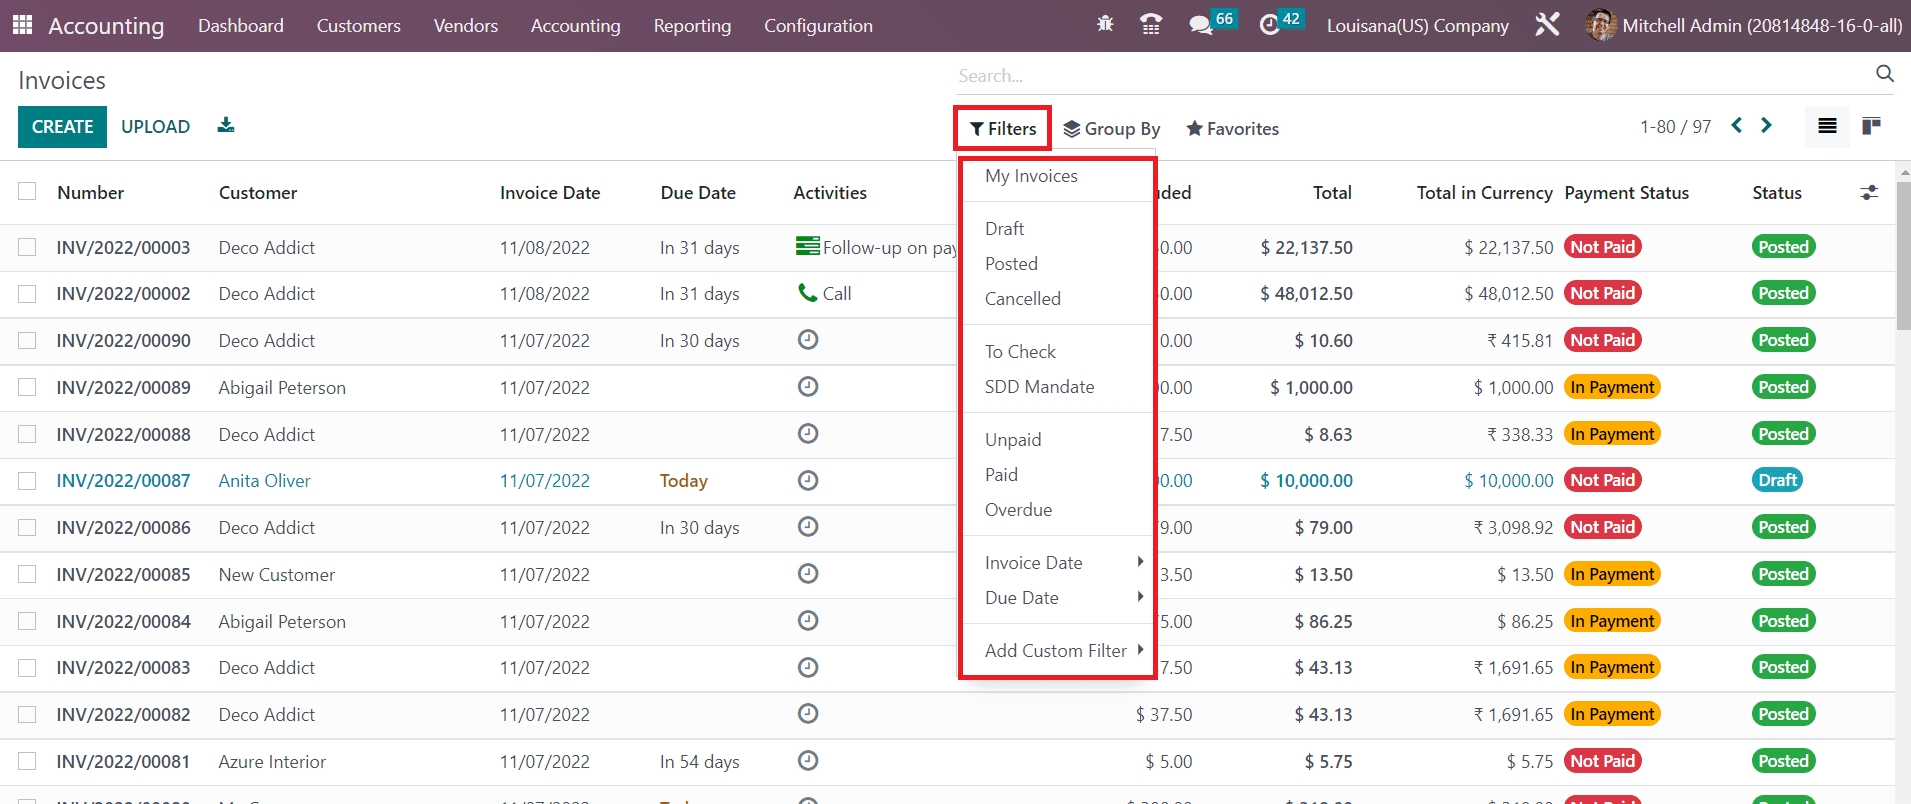
Task: Switch to kanban view icon
Action: 1871,126
